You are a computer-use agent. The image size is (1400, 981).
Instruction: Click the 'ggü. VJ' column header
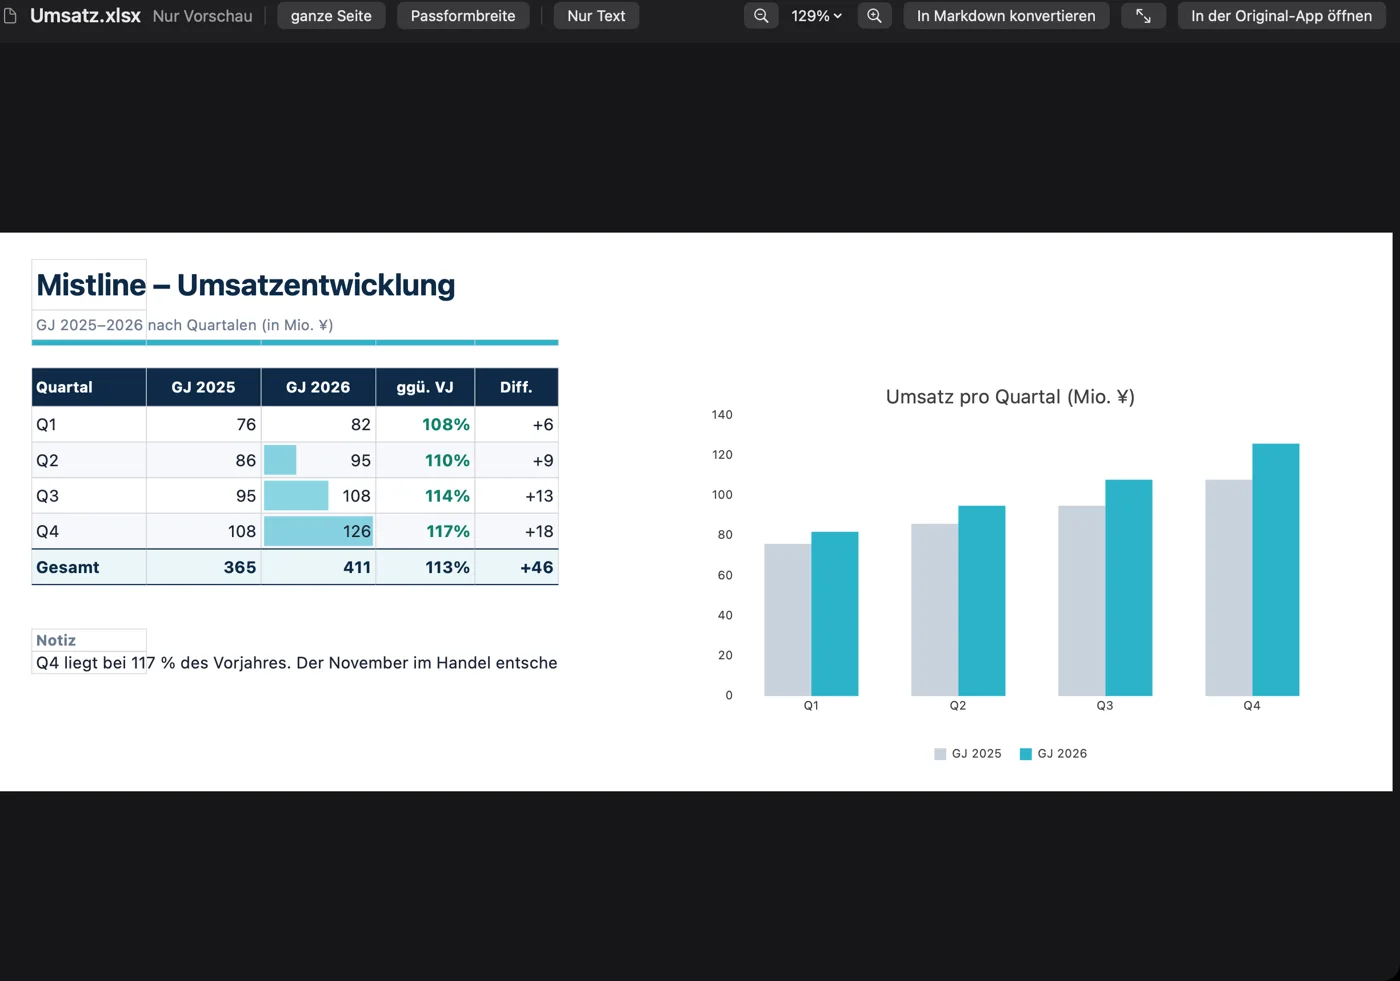425,387
